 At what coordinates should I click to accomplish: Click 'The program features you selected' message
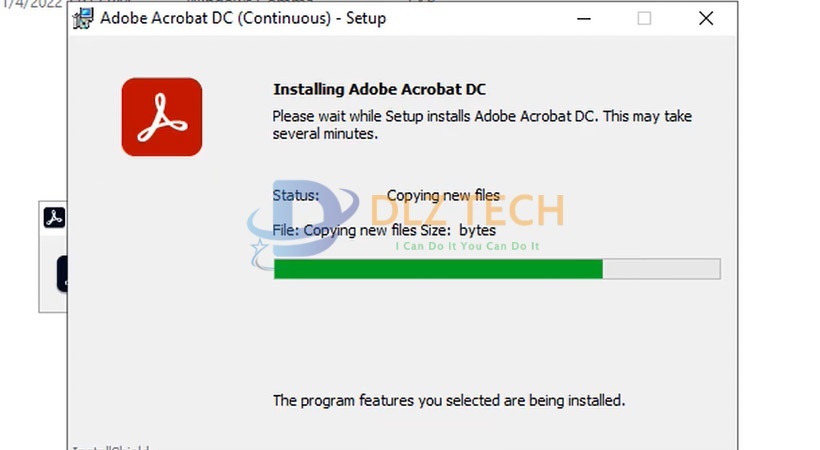[x=449, y=401]
